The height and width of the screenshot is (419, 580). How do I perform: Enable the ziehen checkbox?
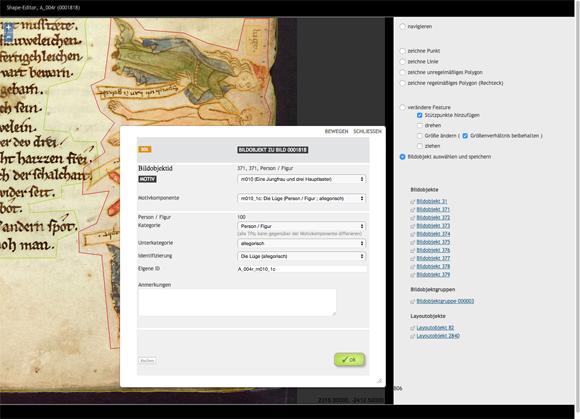pyautogui.click(x=419, y=146)
